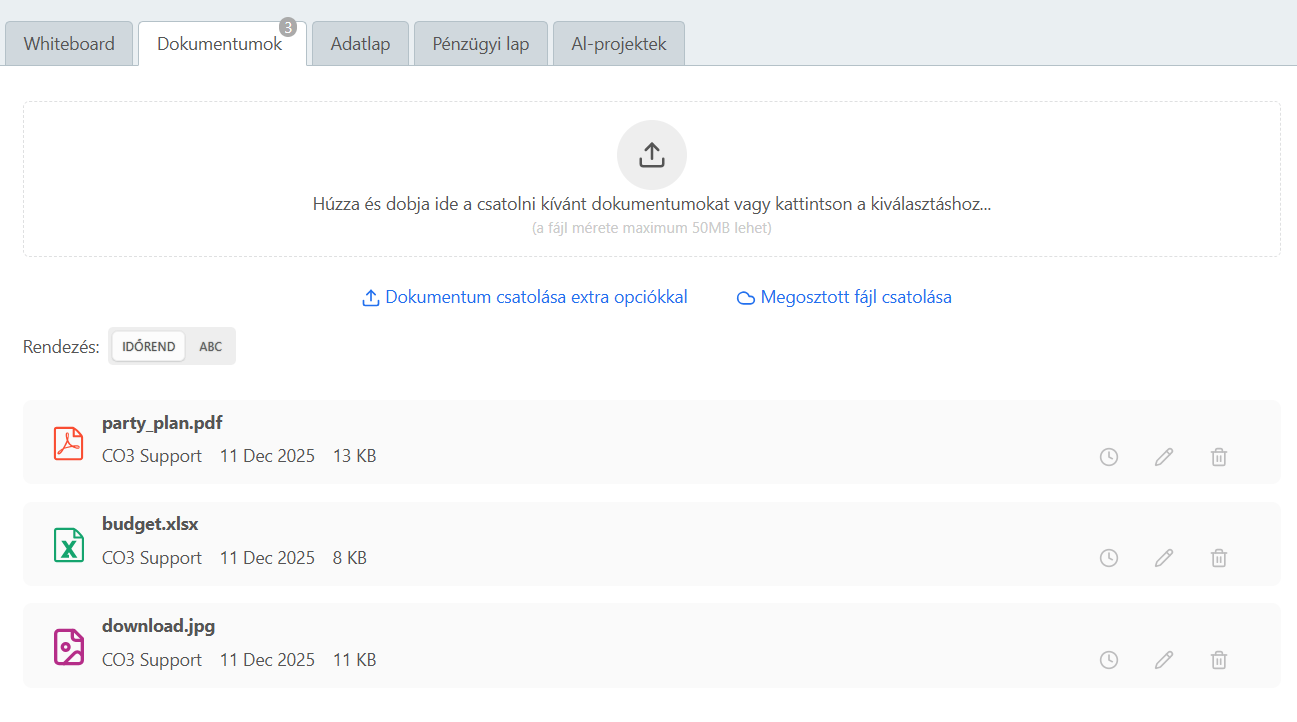Click the pencil icon to rename budget.xlsx
This screenshot has height=722, width=1297.
pyautogui.click(x=1163, y=557)
